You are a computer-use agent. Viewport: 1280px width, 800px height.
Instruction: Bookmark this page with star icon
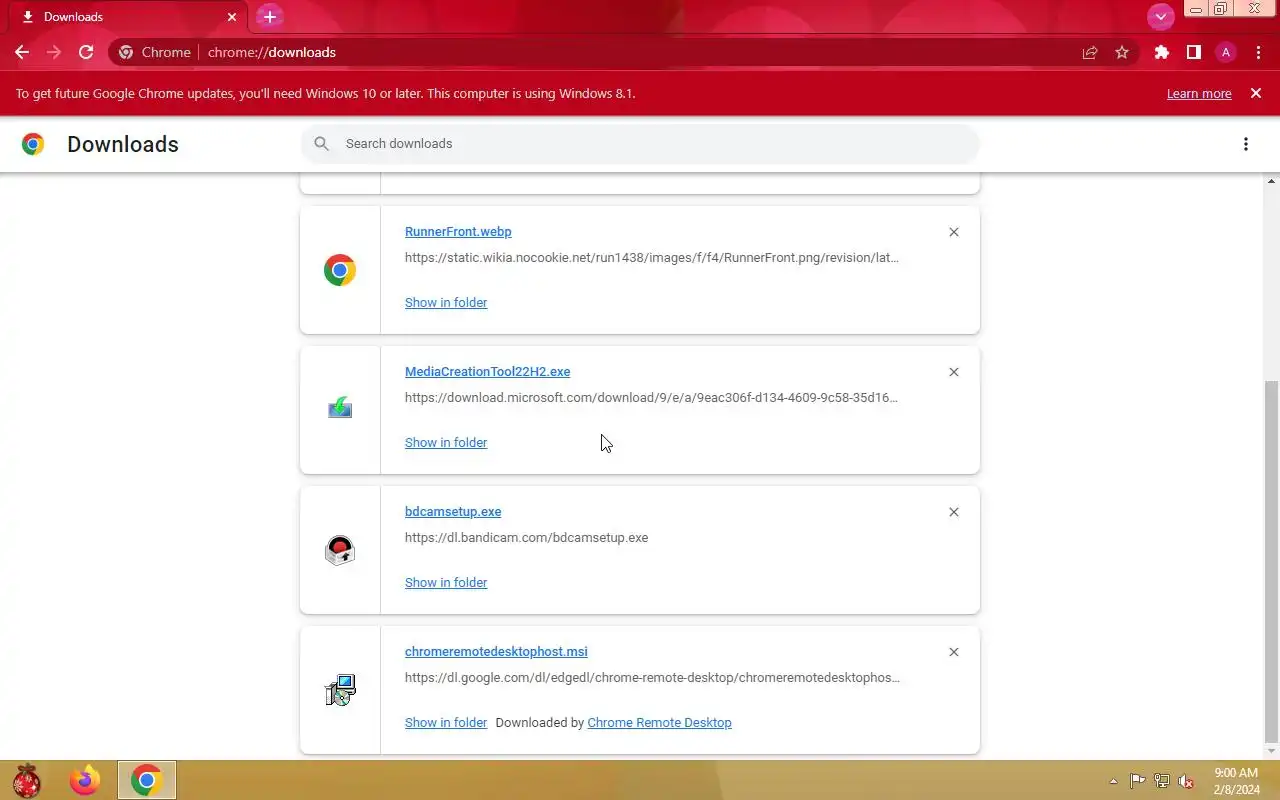(1122, 52)
